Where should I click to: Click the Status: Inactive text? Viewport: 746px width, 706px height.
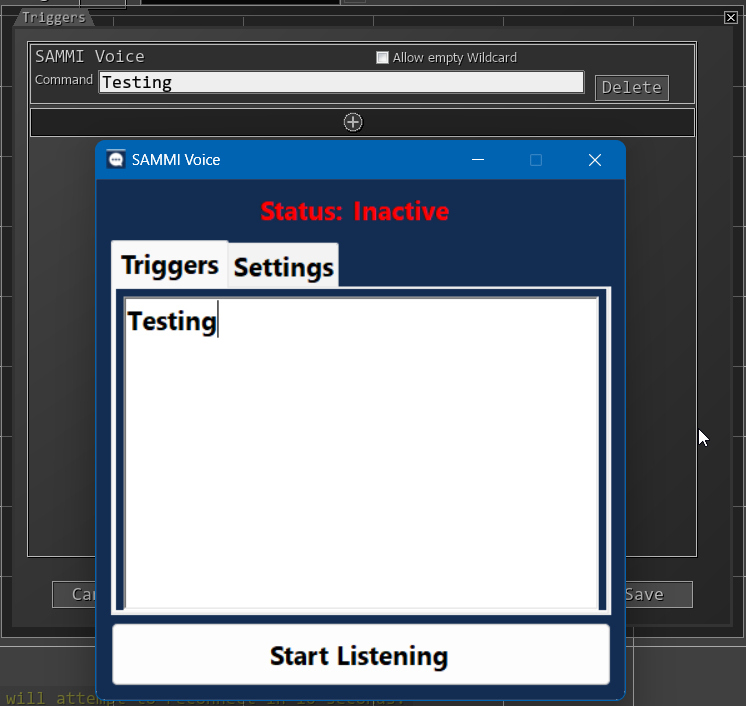click(354, 211)
